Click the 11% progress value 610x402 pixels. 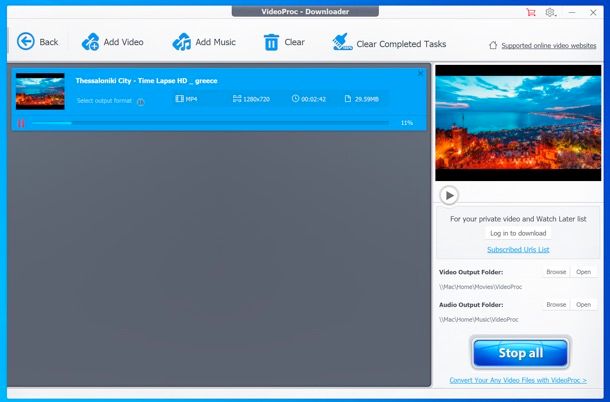tap(407, 123)
